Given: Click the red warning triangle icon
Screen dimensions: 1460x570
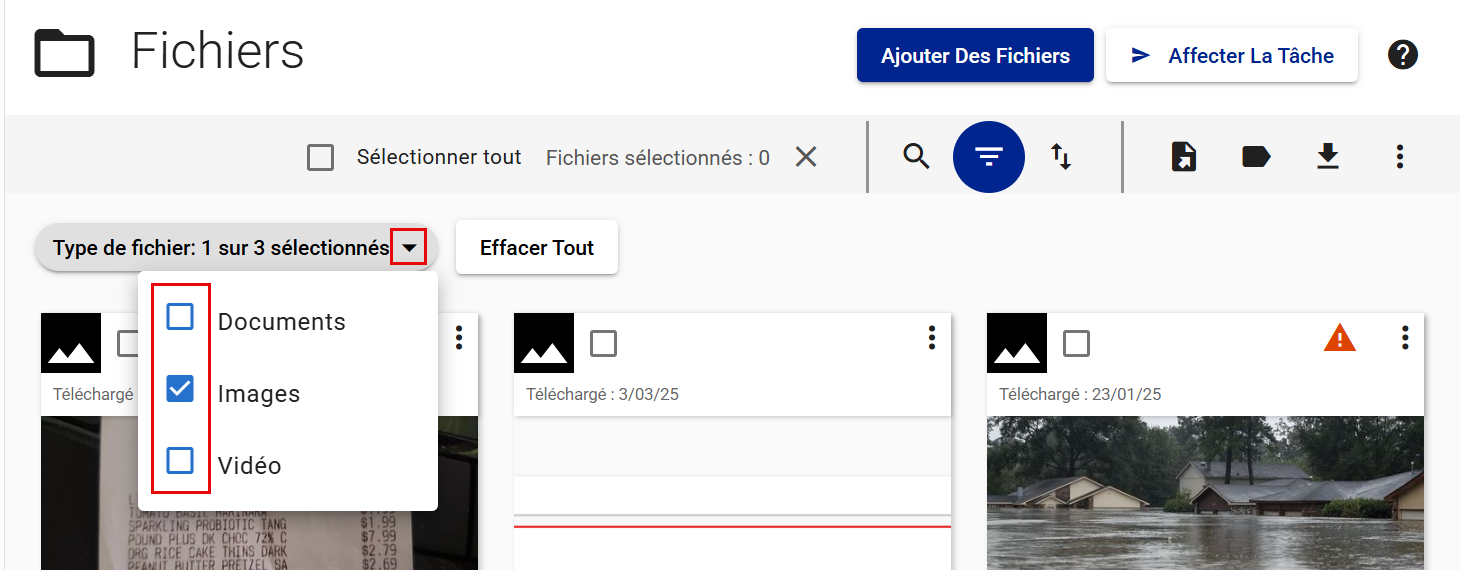Looking at the screenshot, I should click(x=1339, y=339).
